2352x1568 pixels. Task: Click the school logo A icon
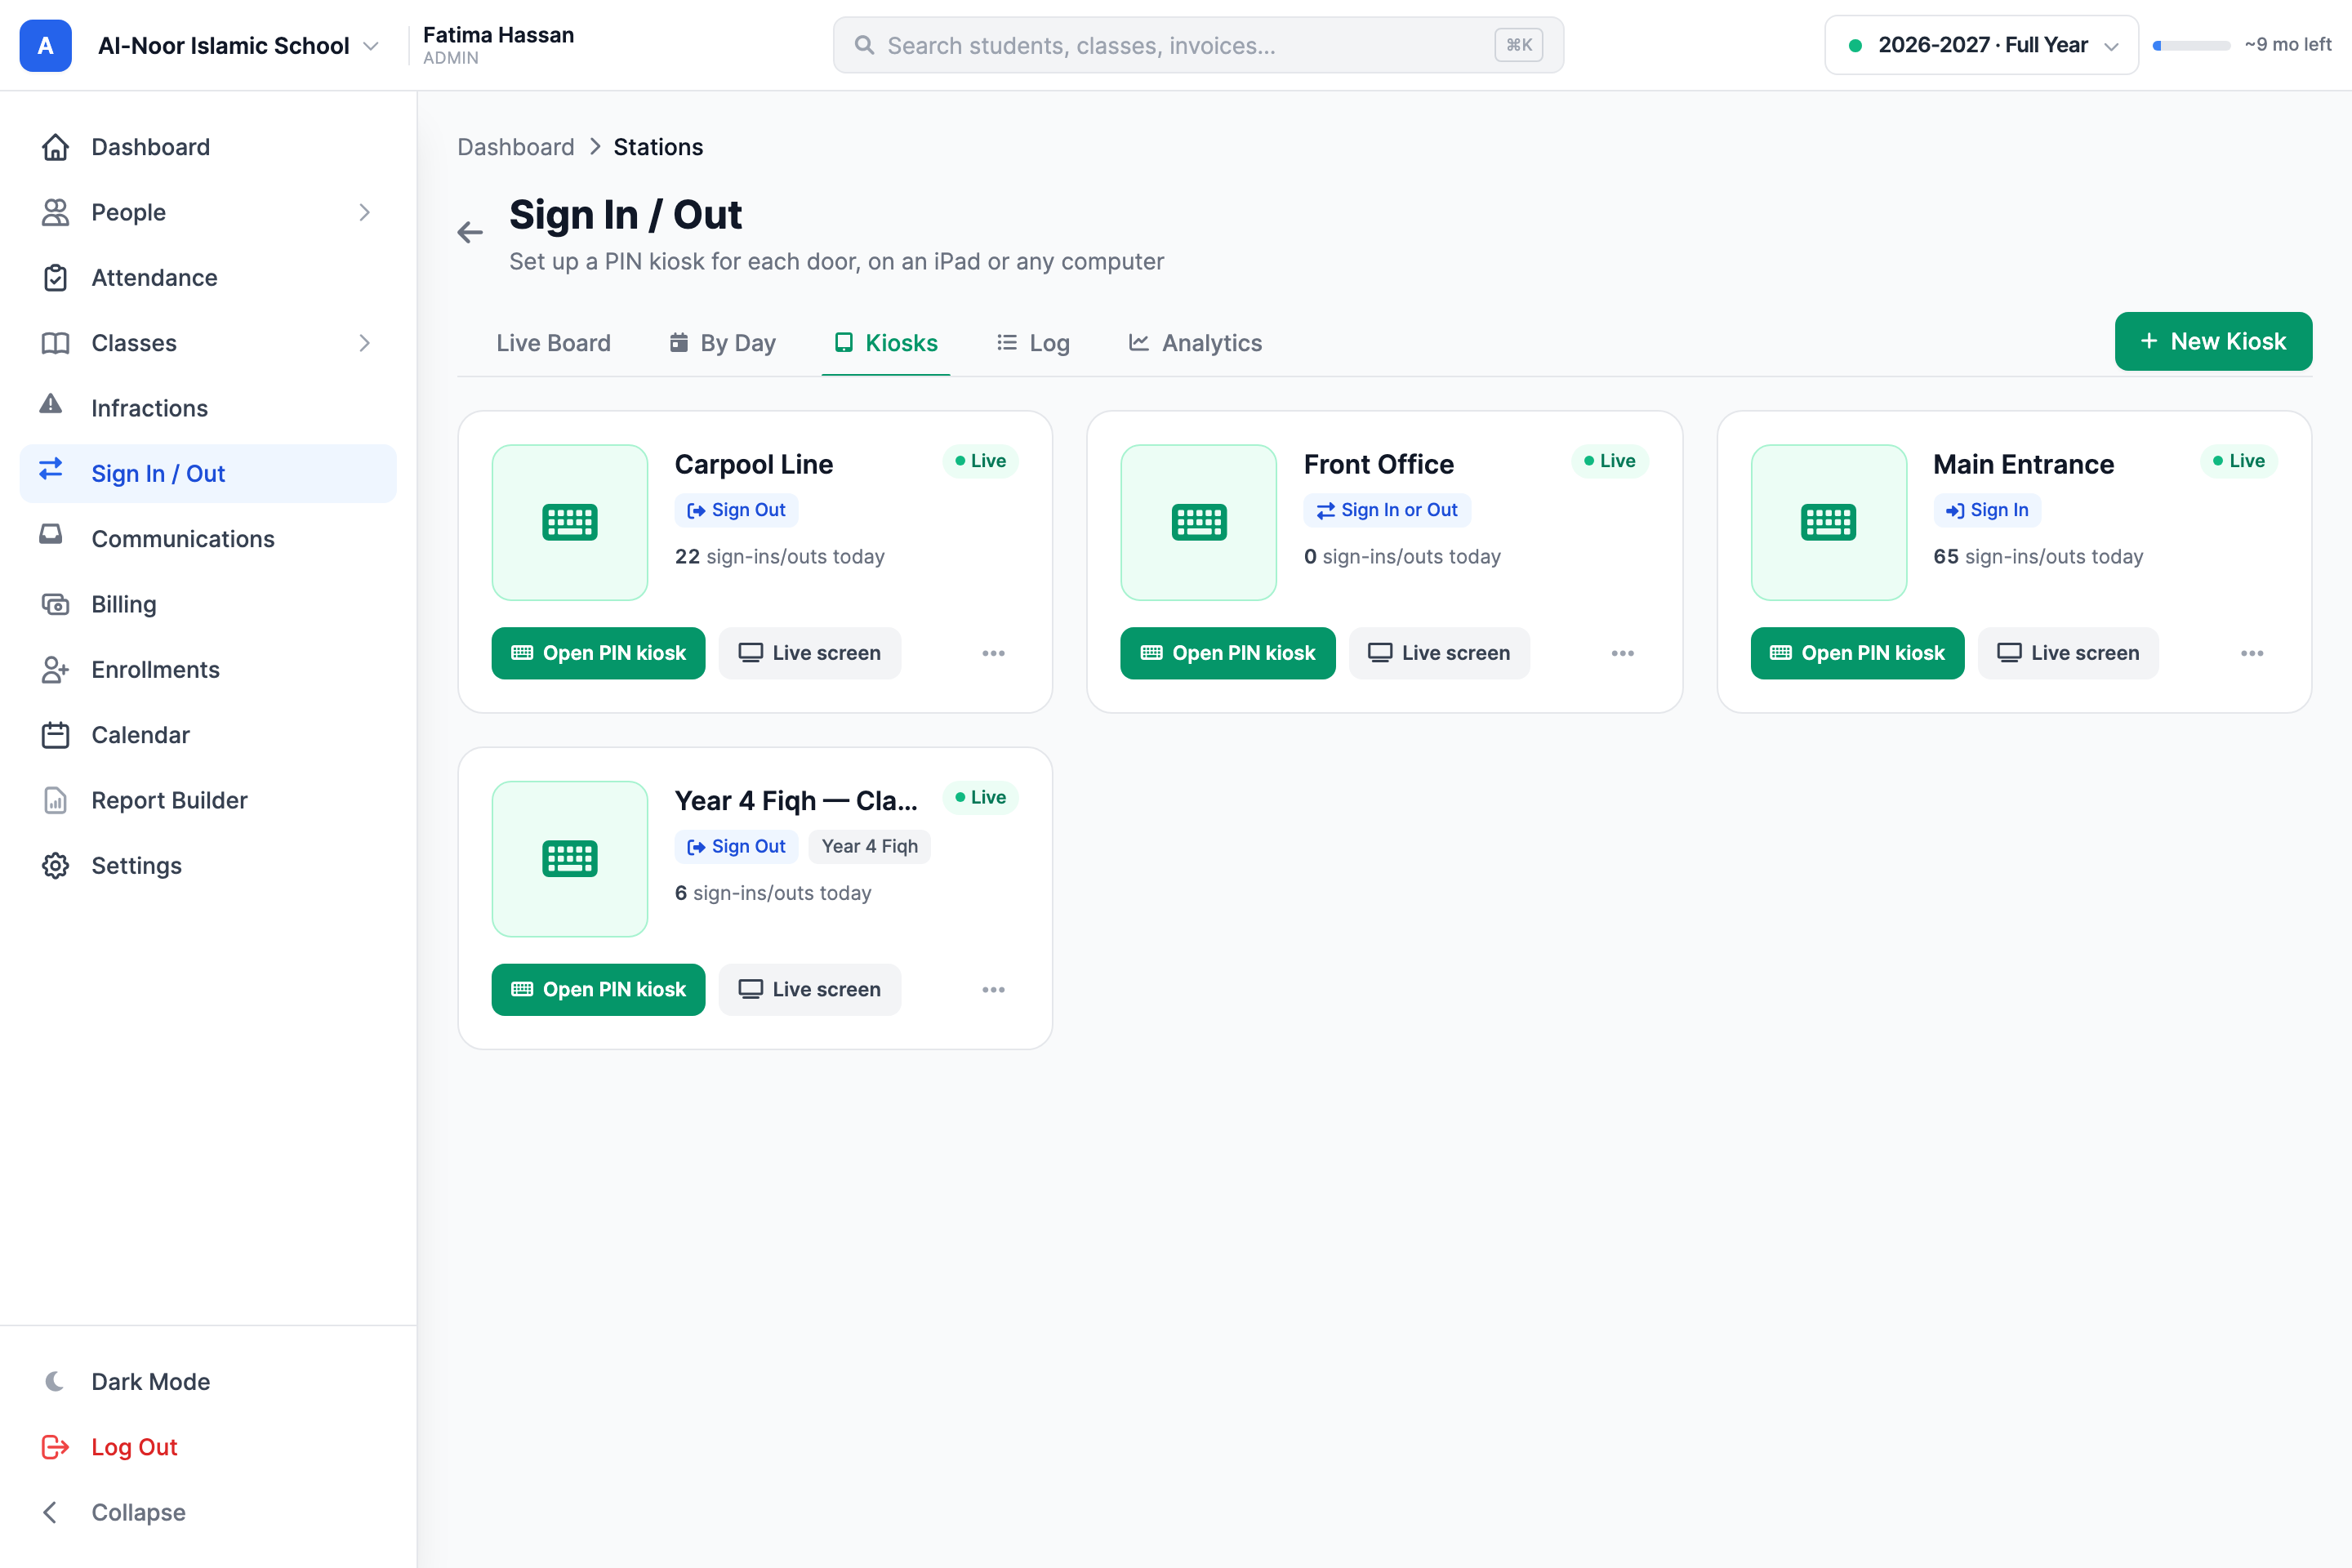[x=45, y=45]
